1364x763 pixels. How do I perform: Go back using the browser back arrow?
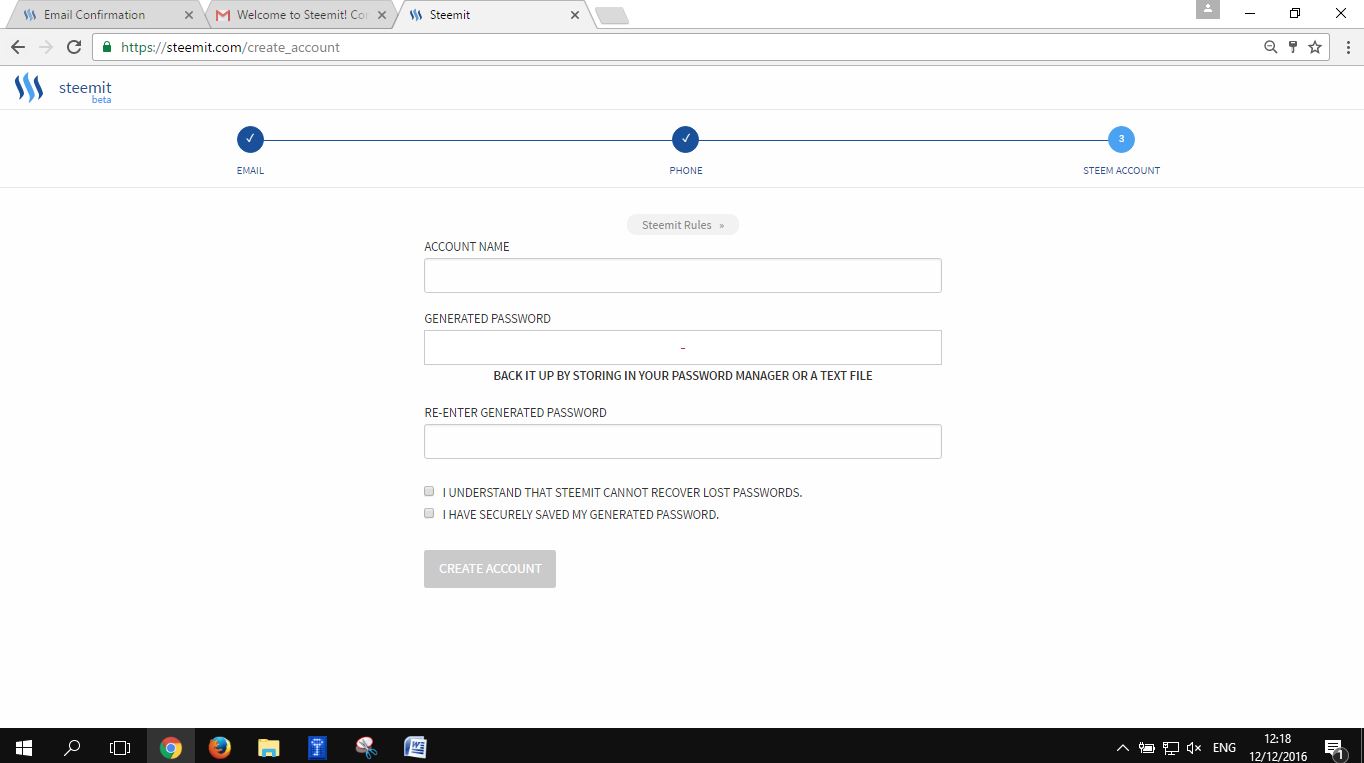pos(18,47)
